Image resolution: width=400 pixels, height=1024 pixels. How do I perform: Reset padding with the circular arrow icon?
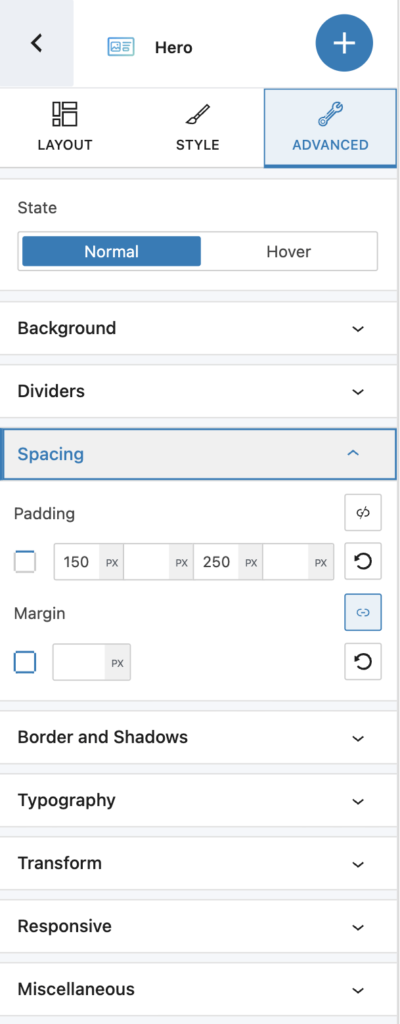pyautogui.click(x=363, y=562)
